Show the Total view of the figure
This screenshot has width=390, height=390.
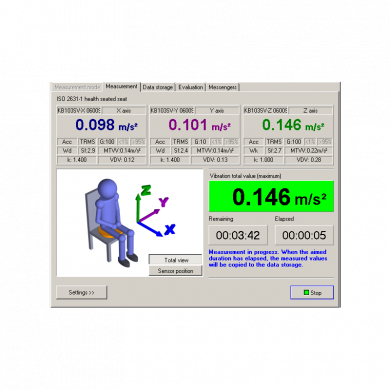pos(176,260)
